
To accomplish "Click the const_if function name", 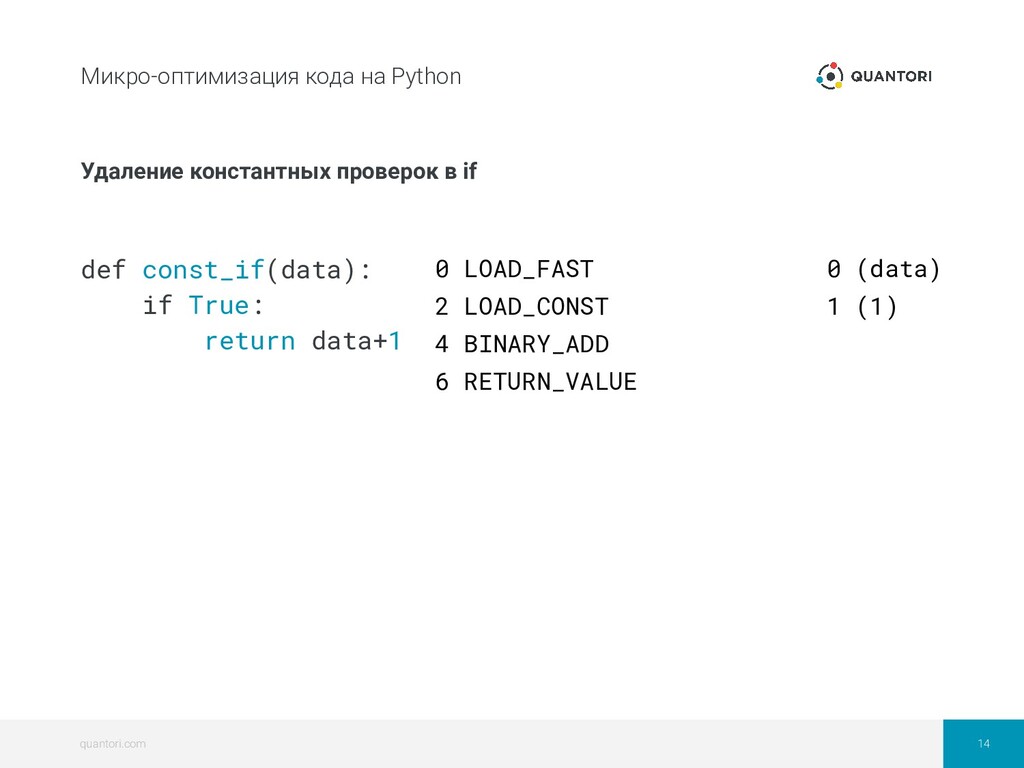I will coord(203,269).
